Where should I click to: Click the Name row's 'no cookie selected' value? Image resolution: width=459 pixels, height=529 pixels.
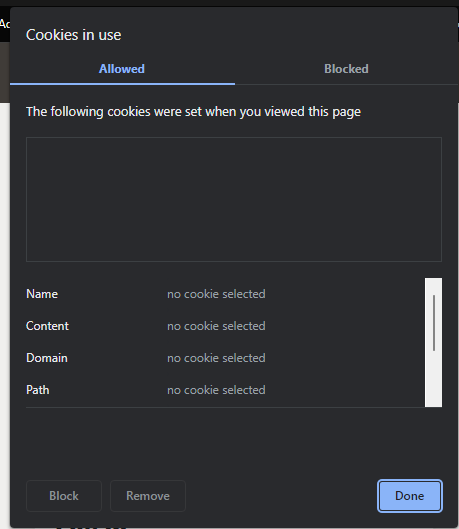coord(216,294)
